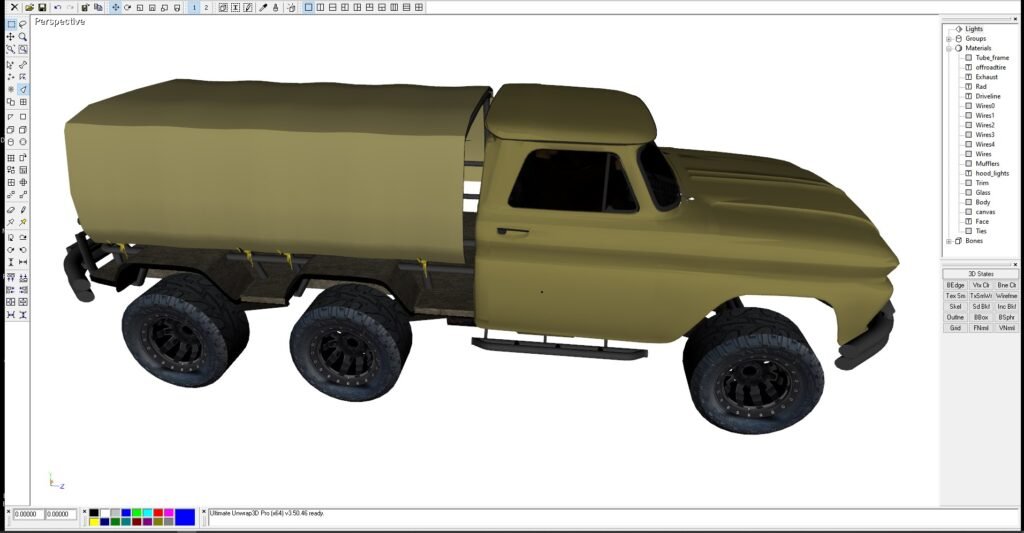Expand the Bones tree node

tap(948, 241)
